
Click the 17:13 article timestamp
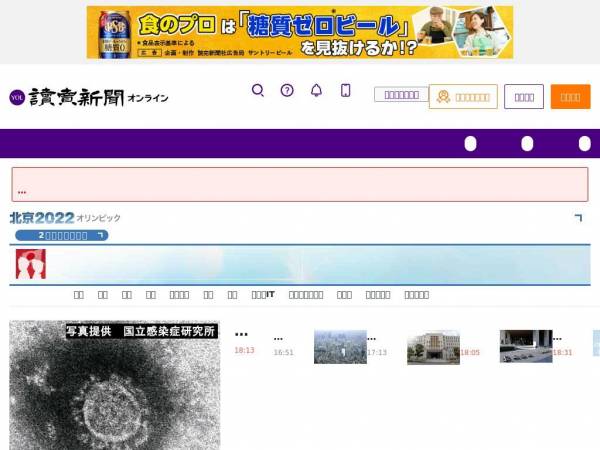[377, 352]
